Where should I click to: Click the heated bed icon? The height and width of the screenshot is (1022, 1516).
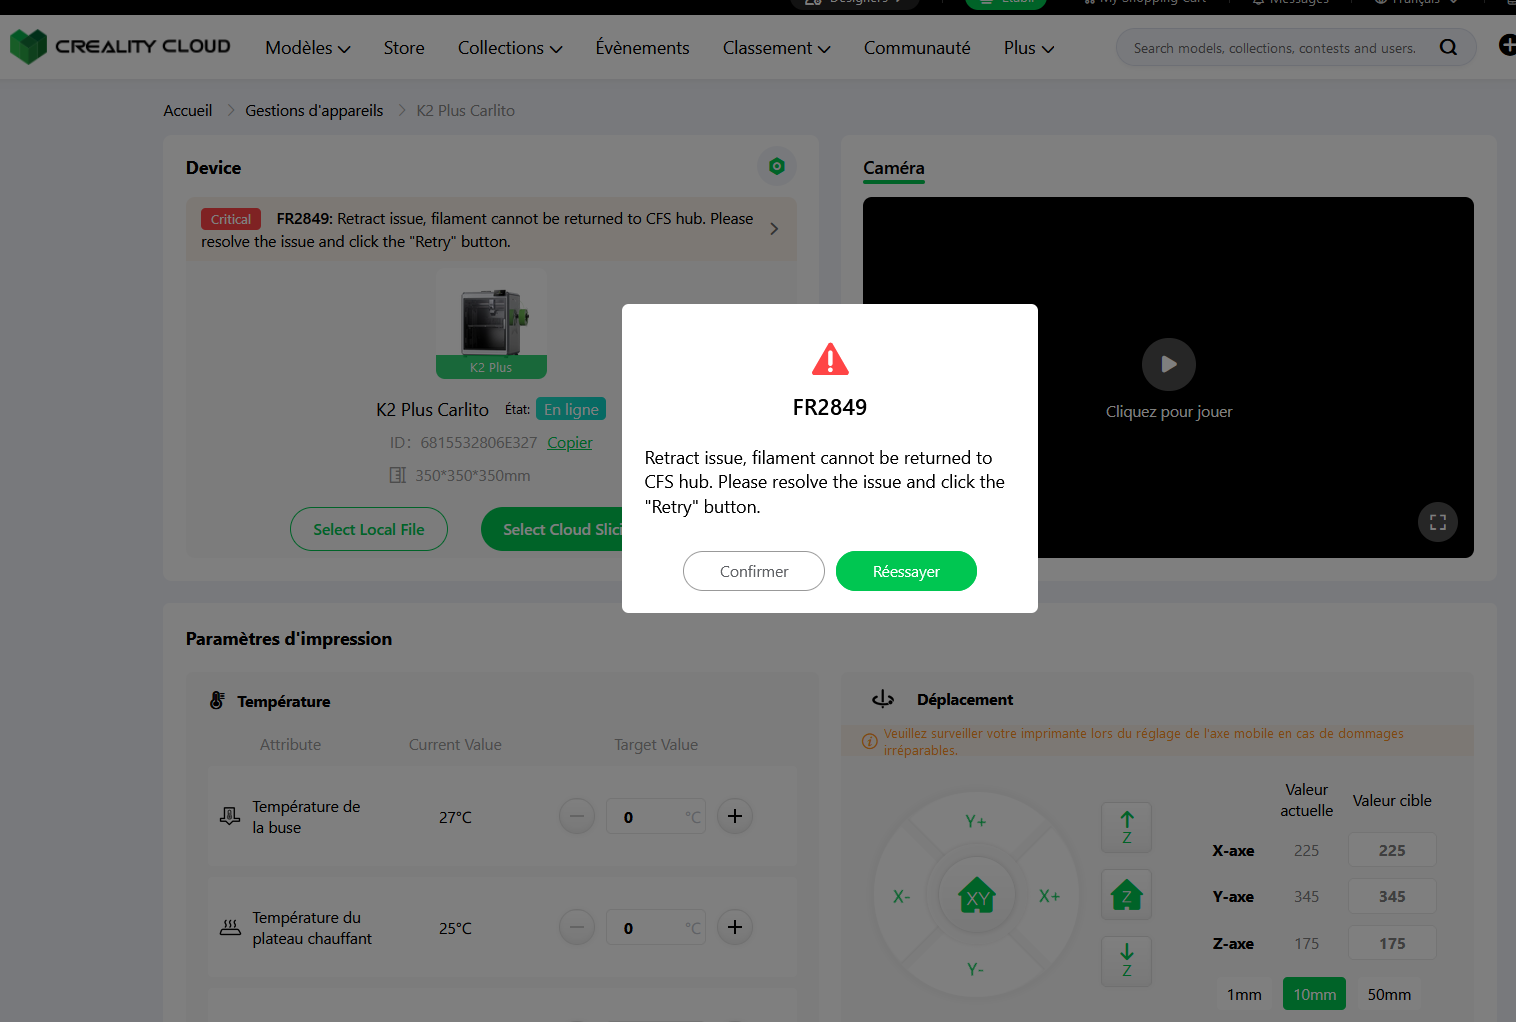click(230, 927)
